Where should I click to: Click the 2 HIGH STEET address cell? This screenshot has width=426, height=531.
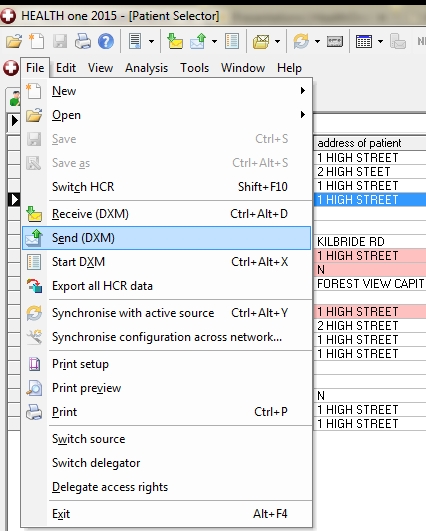click(x=370, y=172)
